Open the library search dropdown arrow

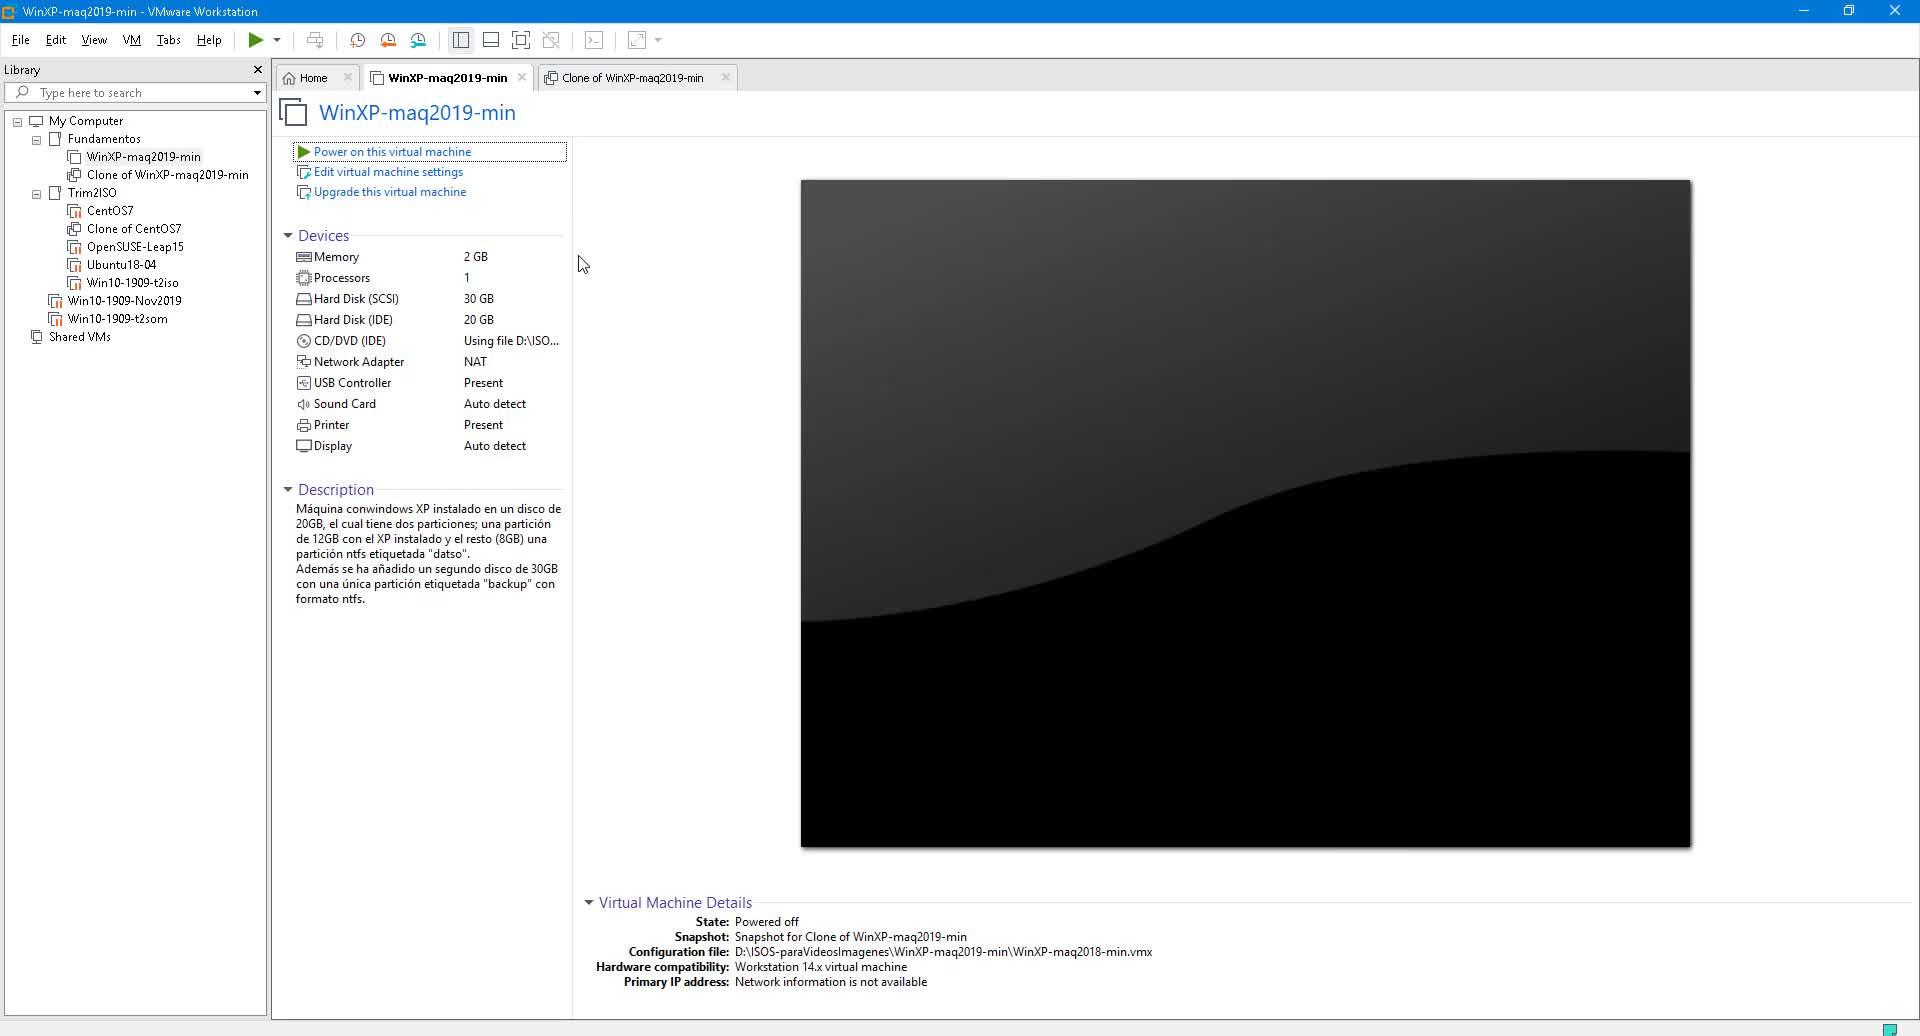point(257,93)
